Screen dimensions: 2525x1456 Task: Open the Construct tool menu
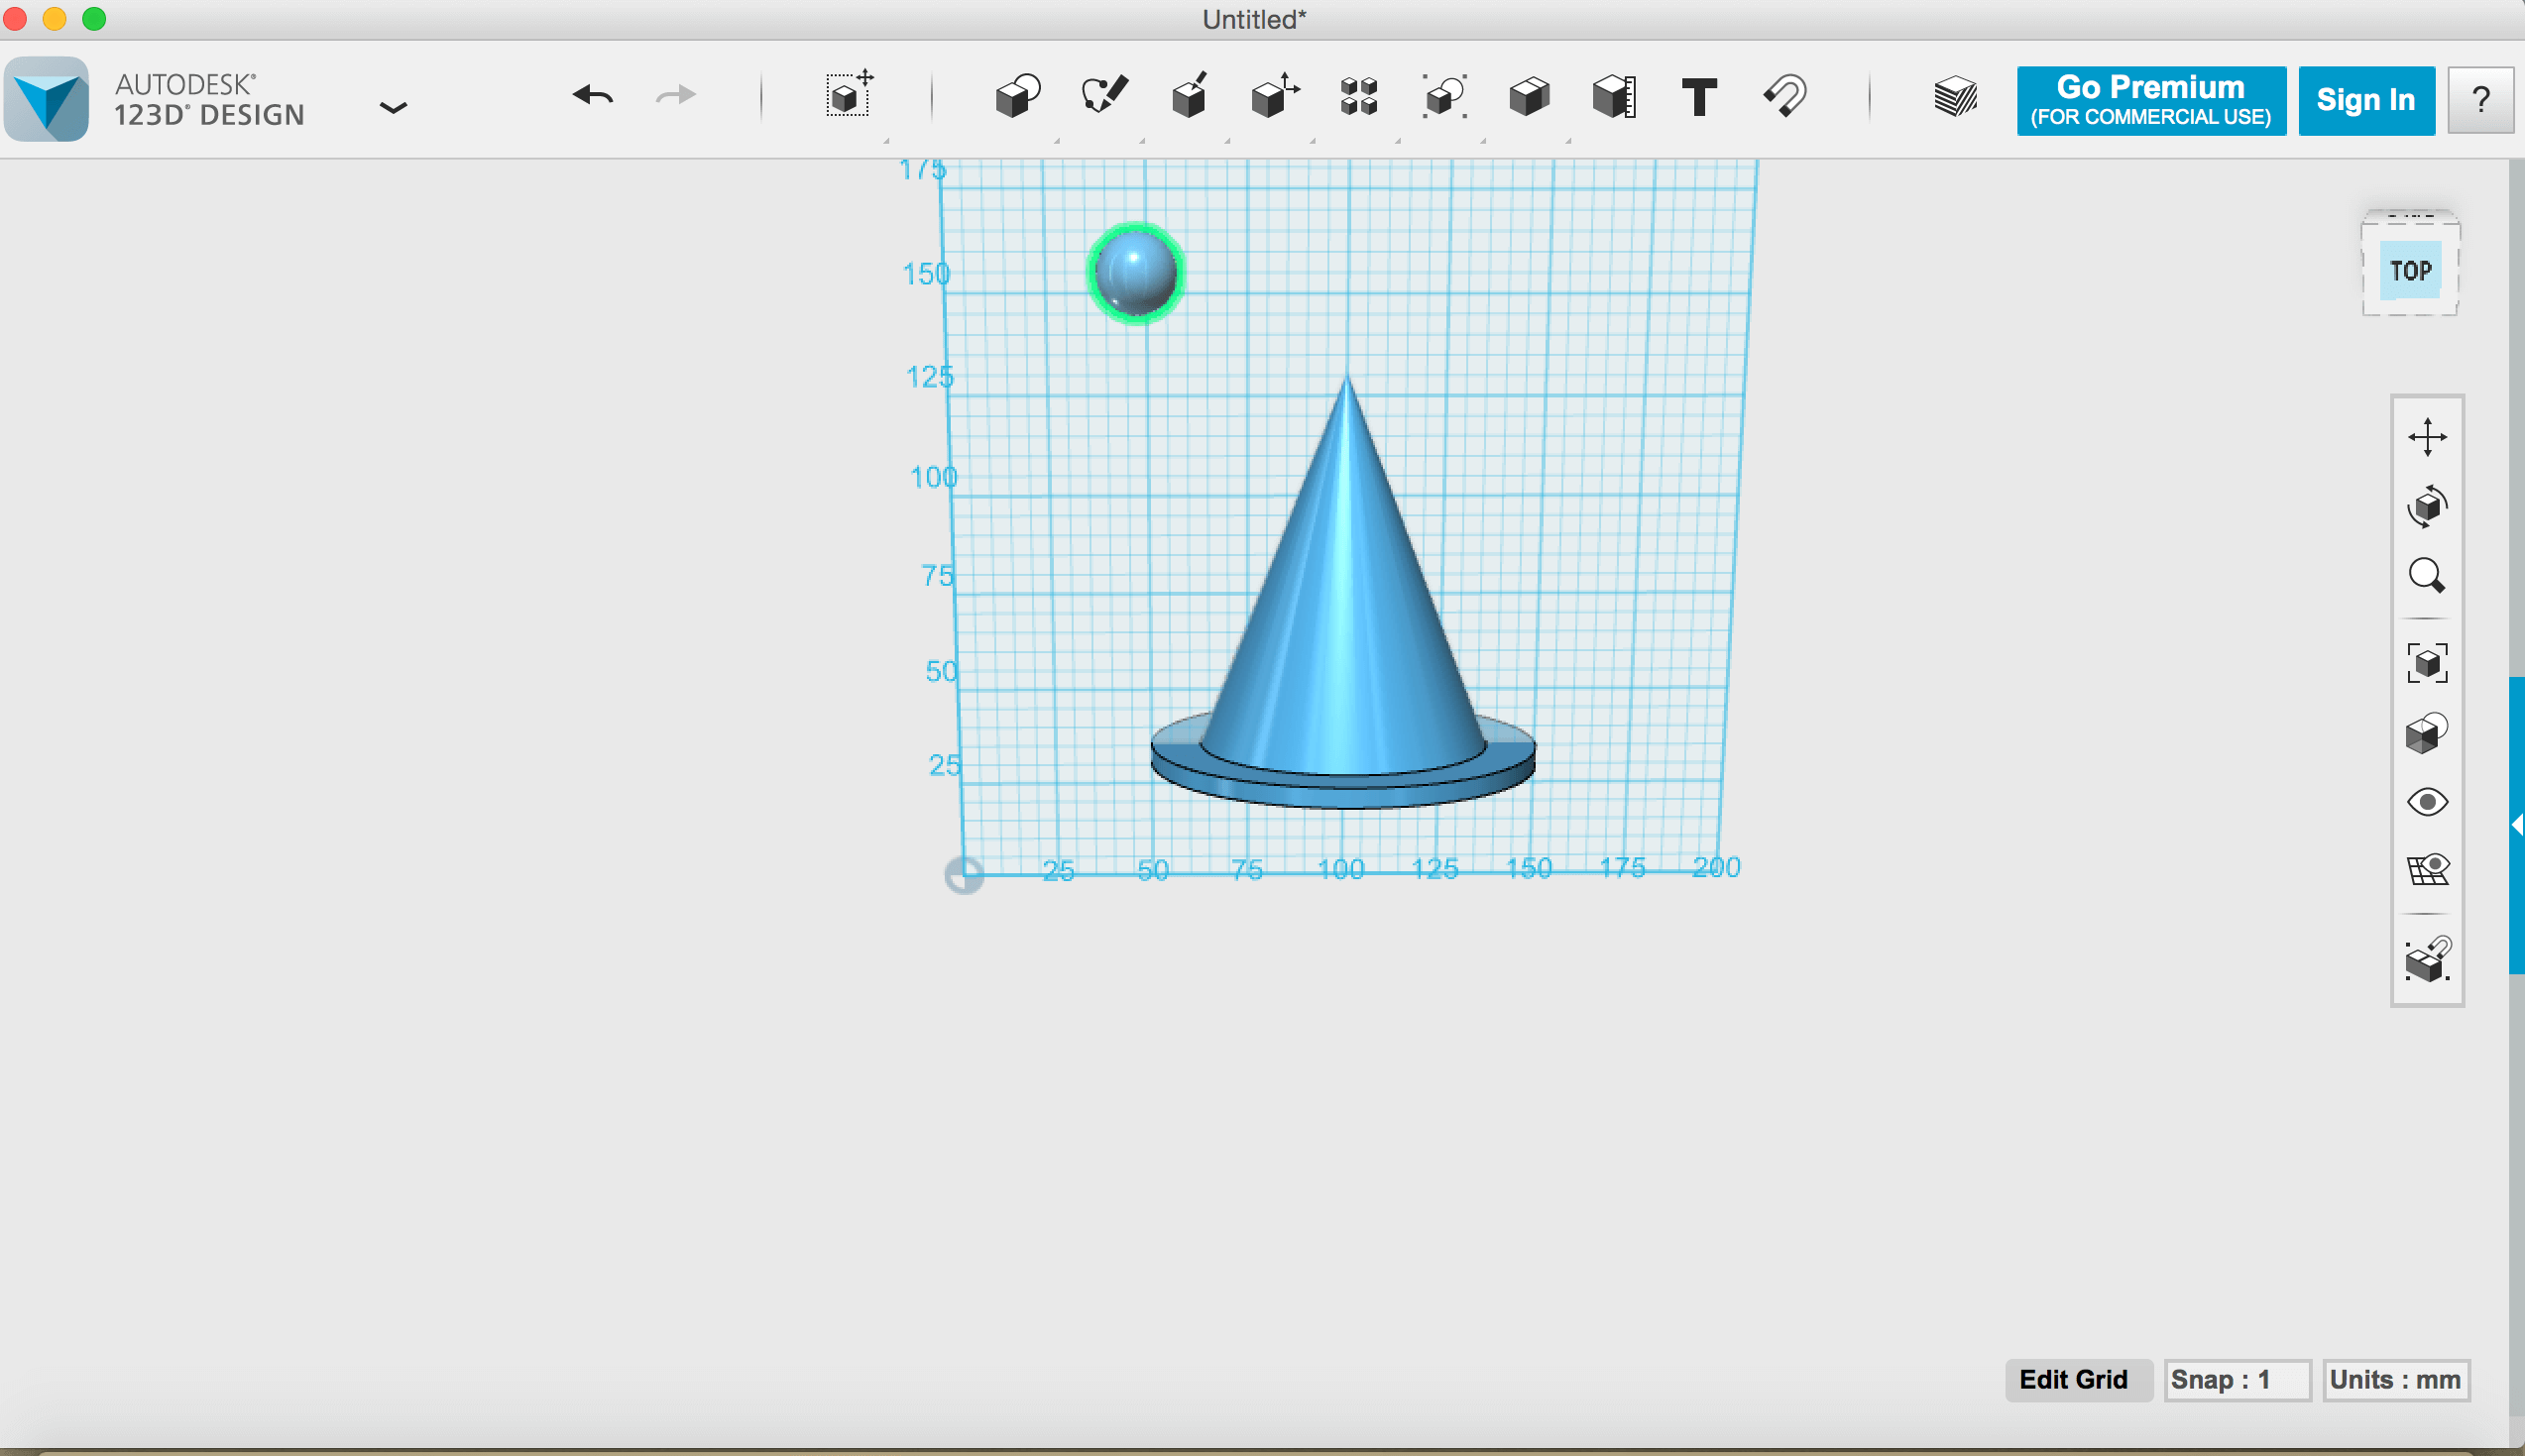[1189, 95]
